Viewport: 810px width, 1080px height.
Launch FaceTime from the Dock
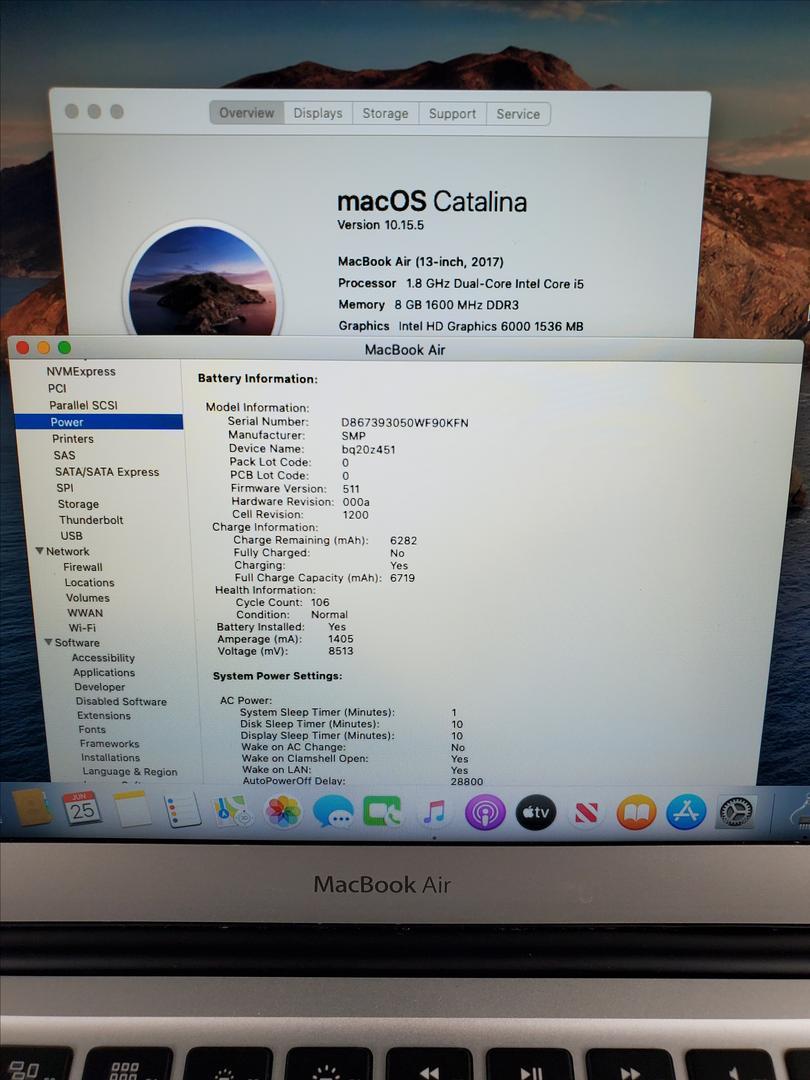pos(383,813)
